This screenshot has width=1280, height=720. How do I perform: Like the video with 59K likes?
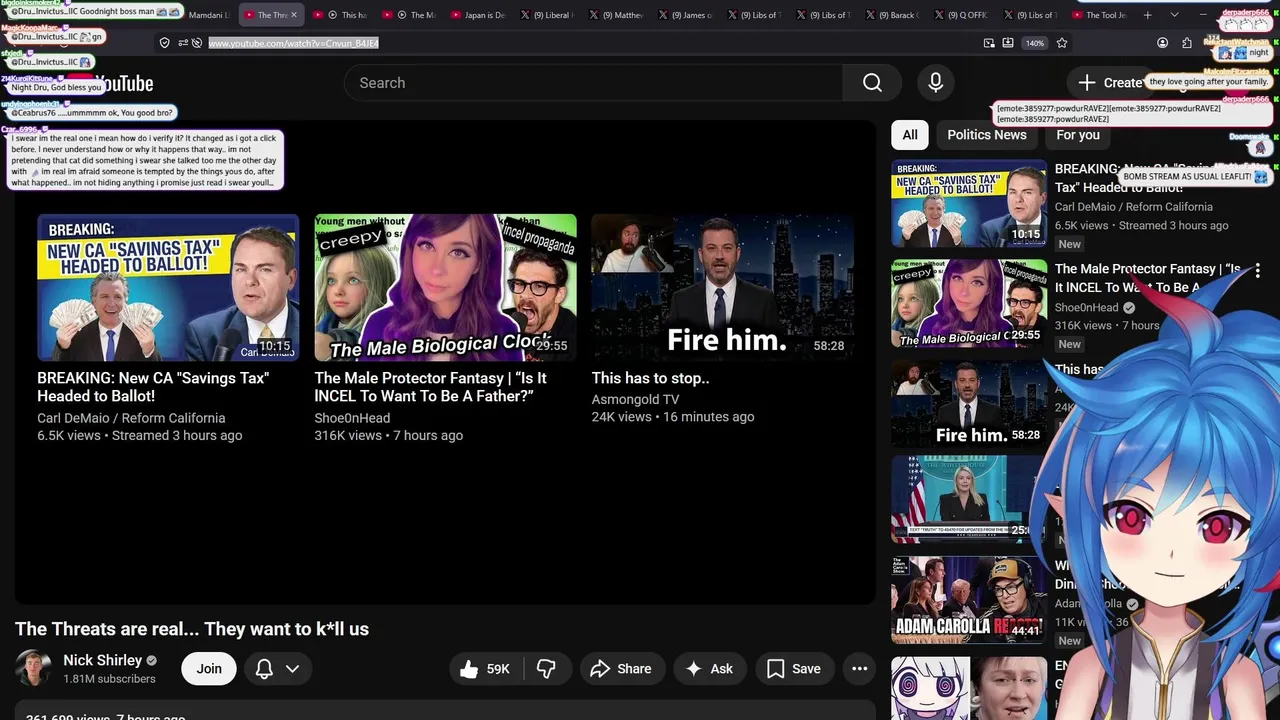pyautogui.click(x=485, y=669)
